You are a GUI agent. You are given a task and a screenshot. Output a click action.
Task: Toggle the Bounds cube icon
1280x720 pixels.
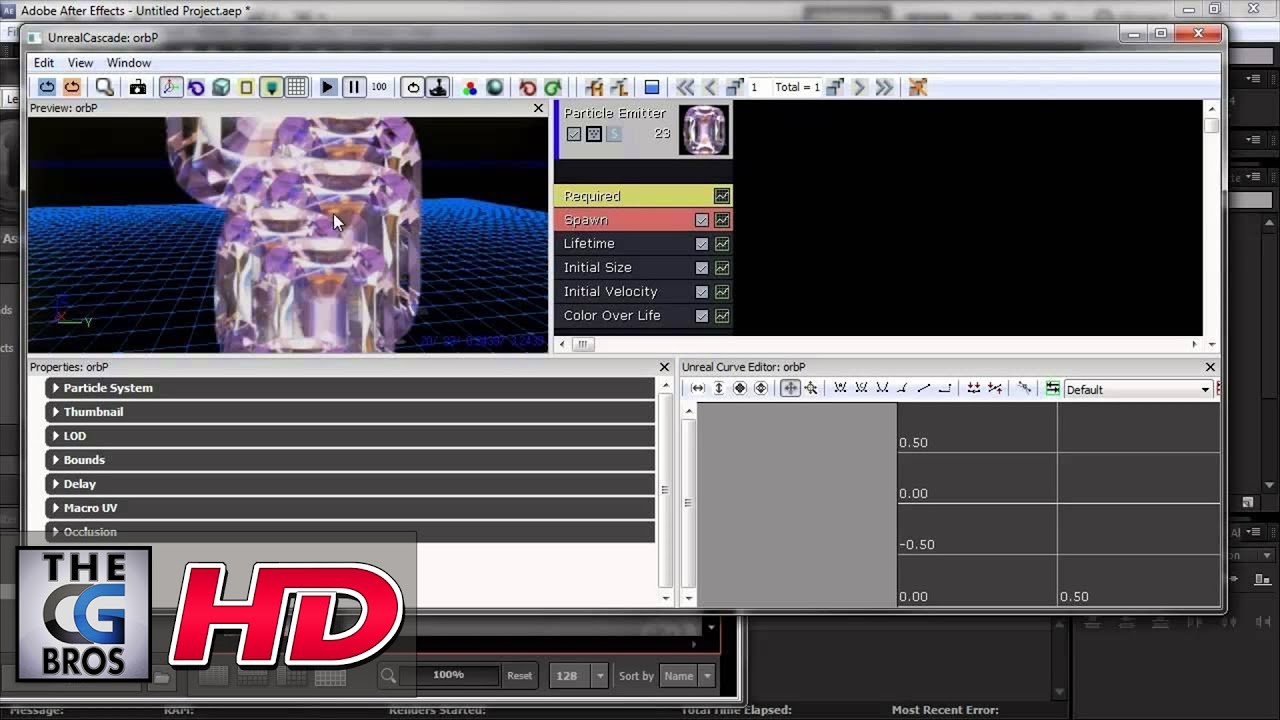pos(221,88)
